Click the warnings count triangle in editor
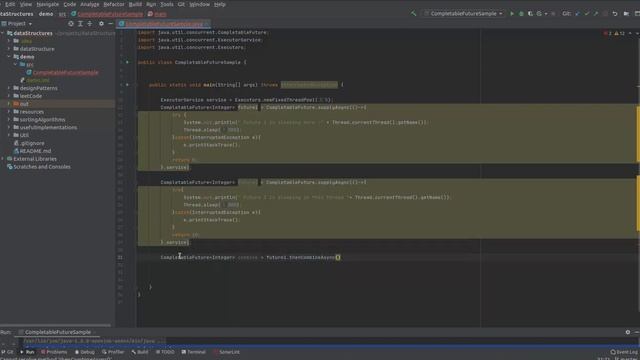Viewport: 640px width, 360px height. click(619, 33)
